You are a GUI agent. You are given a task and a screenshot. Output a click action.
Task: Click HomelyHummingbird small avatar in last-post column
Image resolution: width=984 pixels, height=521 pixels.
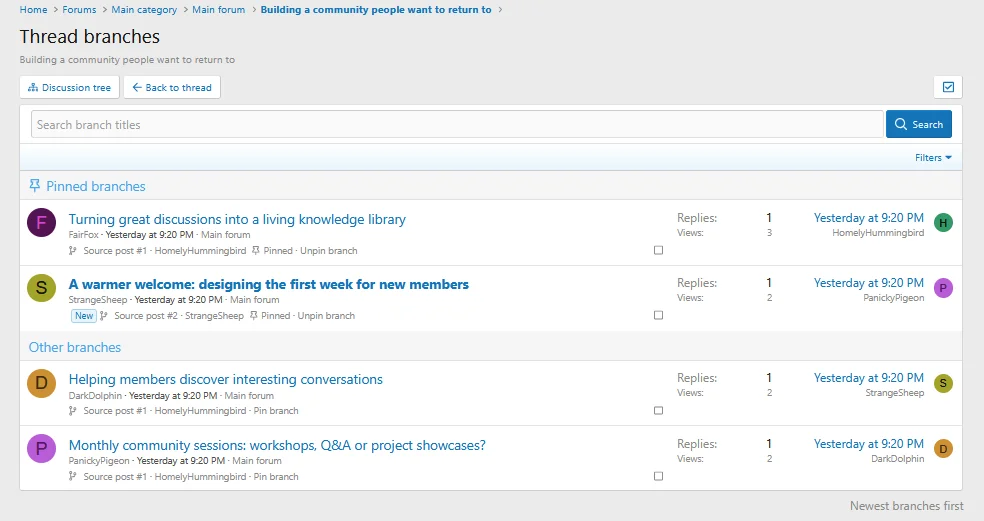943,223
